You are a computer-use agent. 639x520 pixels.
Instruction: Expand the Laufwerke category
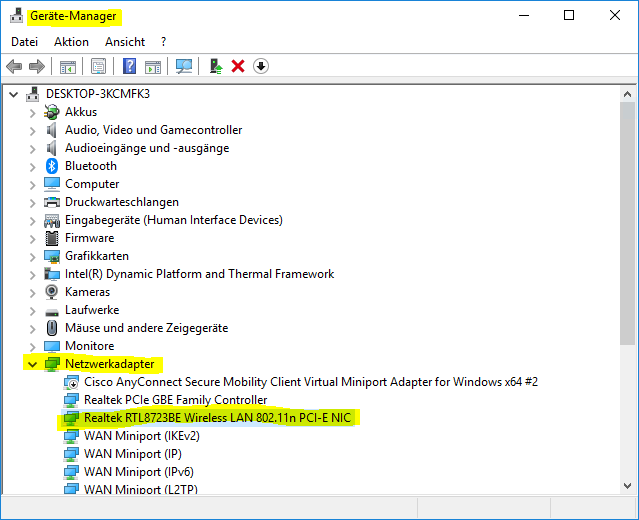(x=32, y=310)
